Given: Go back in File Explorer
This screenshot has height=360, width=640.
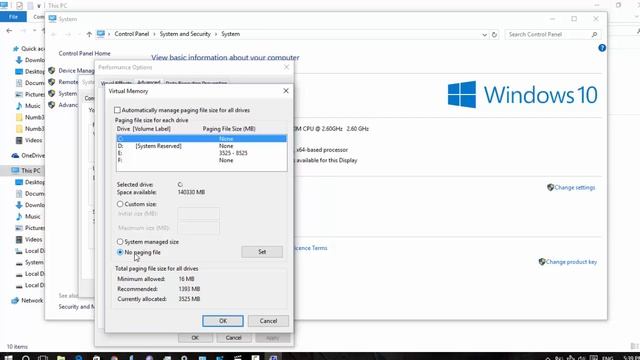Looking at the screenshot, I should click(x=9, y=31).
